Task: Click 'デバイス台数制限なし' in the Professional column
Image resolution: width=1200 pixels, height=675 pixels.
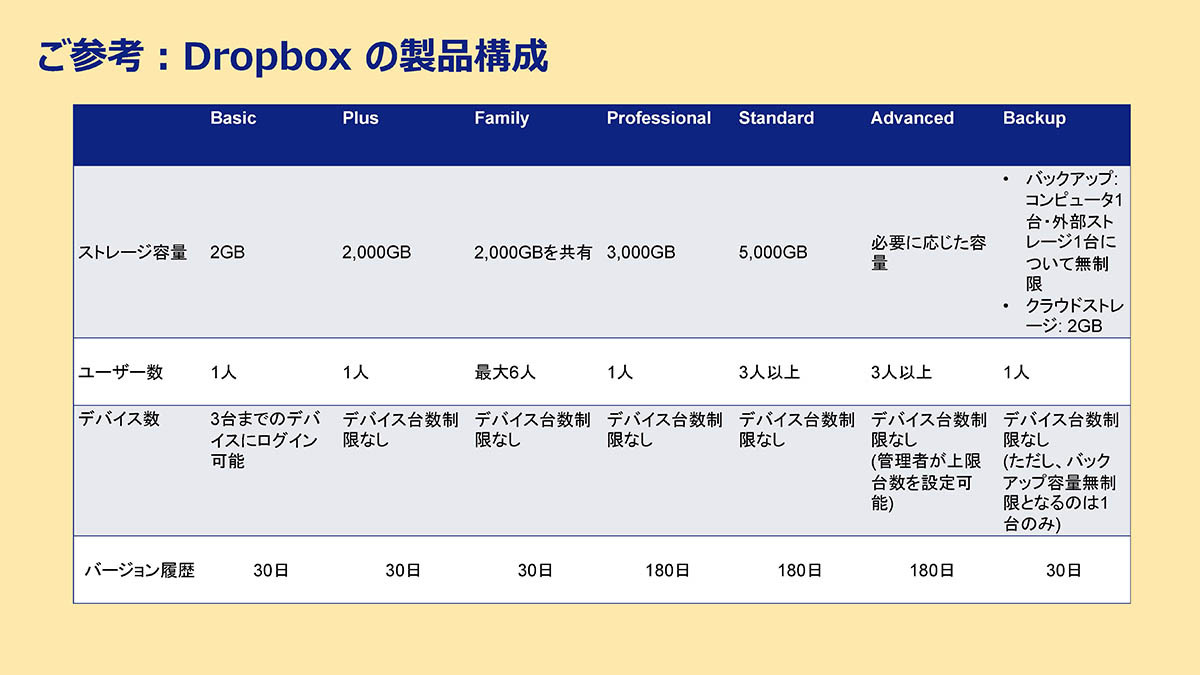Action: [x=664, y=430]
